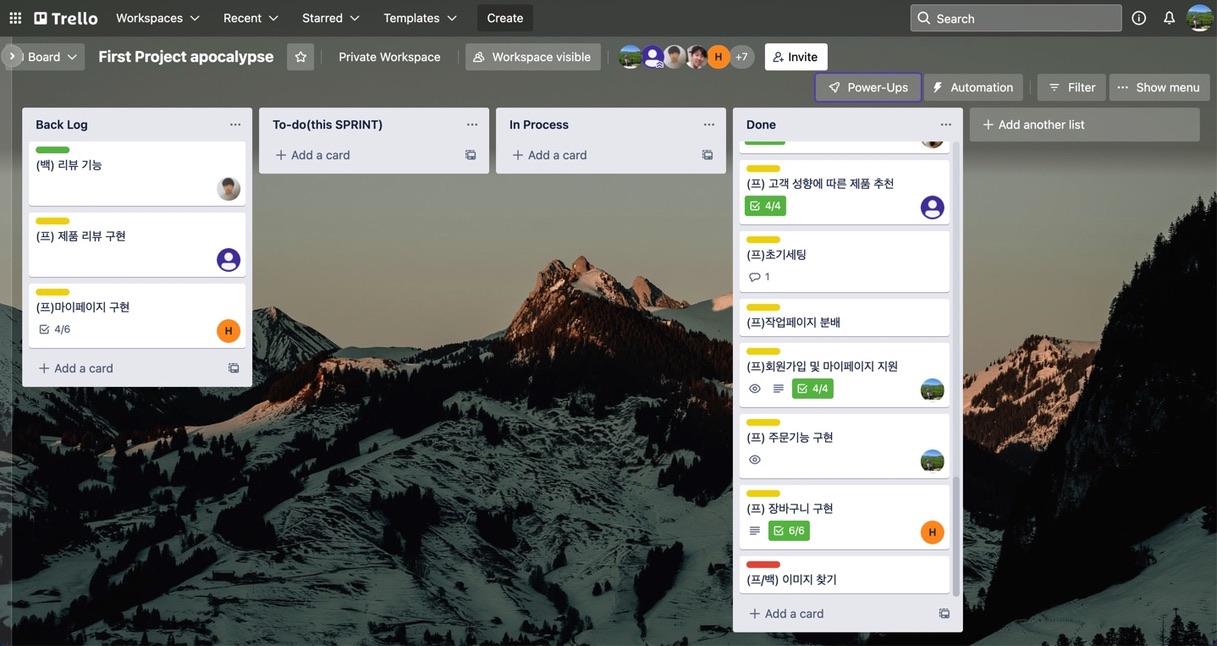Click the 6/6 checklist badge on 장바구니 card
This screenshot has height=646, width=1217.
coord(788,531)
